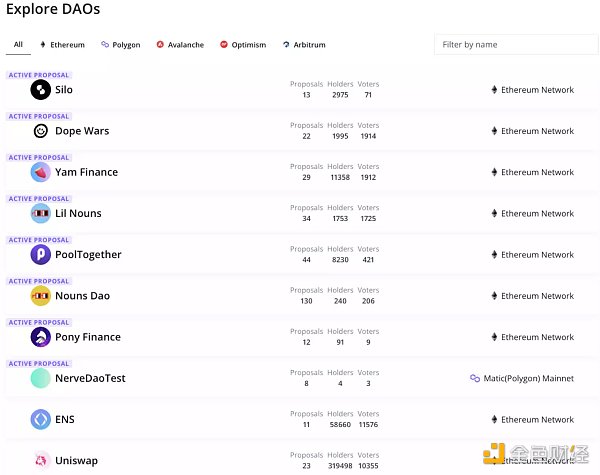Open the Pony Finance logo icon
The width and height of the screenshot is (600, 475).
pyautogui.click(x=41, y=337)
